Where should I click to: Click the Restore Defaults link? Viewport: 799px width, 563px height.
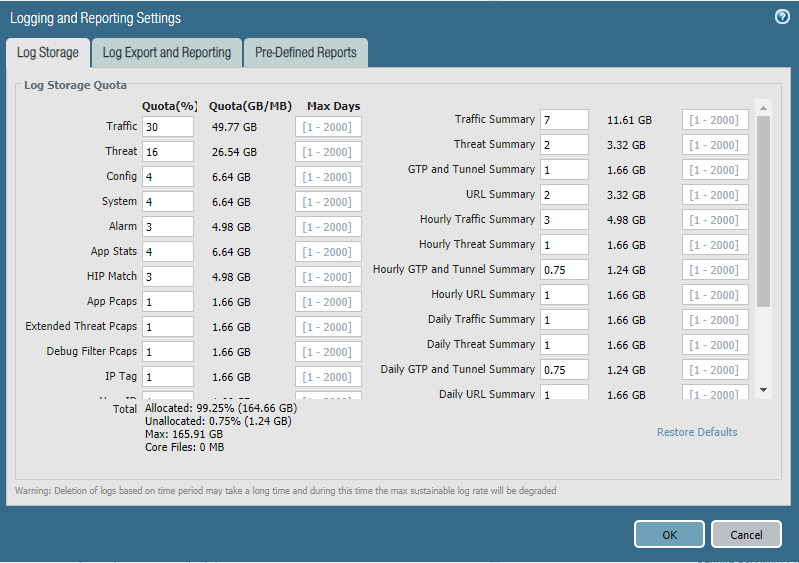697,432
